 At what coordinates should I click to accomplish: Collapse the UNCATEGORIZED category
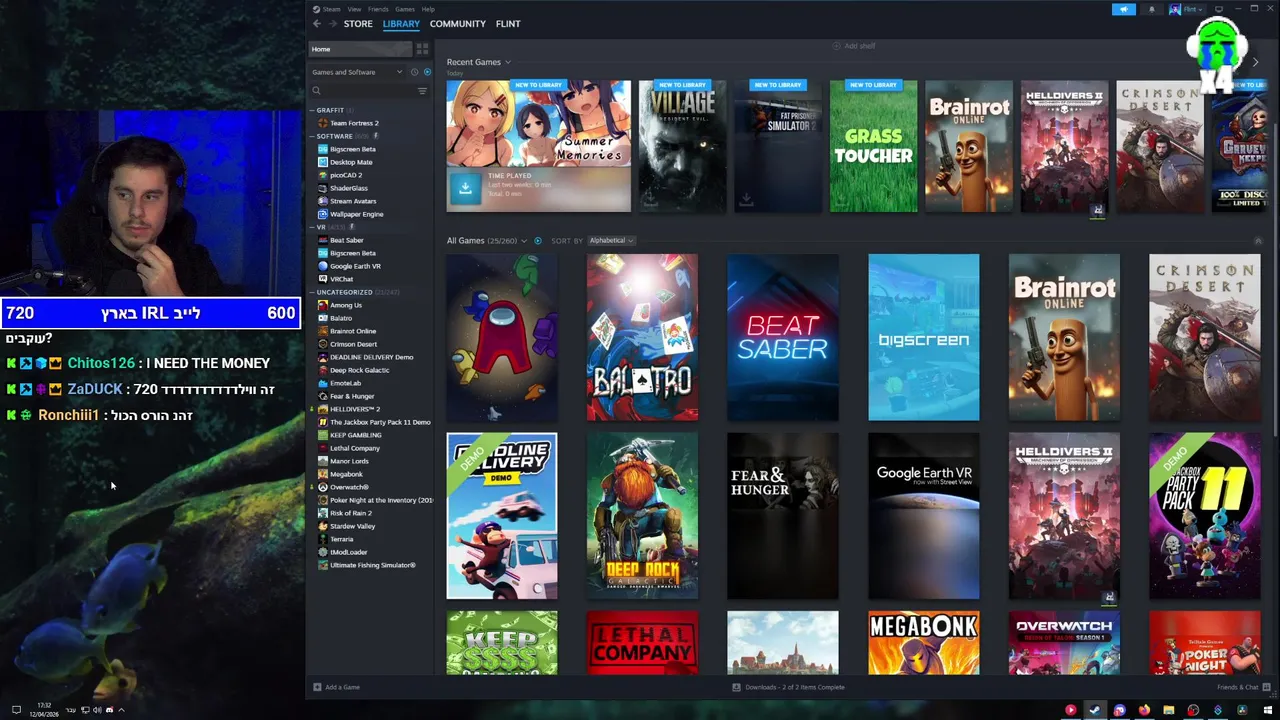coord(312,292)
